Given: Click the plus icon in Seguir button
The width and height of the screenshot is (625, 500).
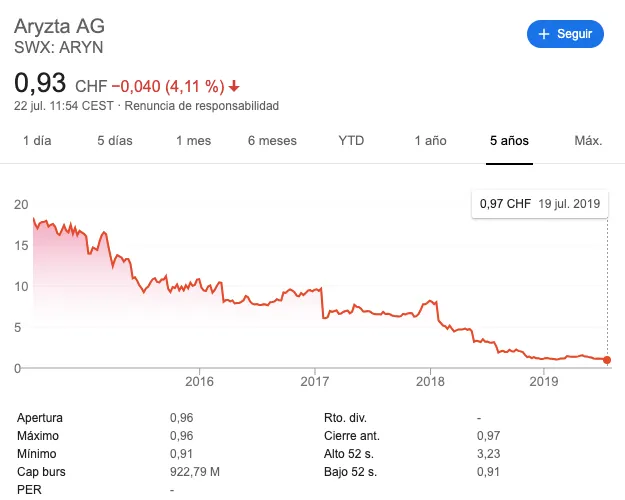Looking at the screenshot, I should coord(544,34).
